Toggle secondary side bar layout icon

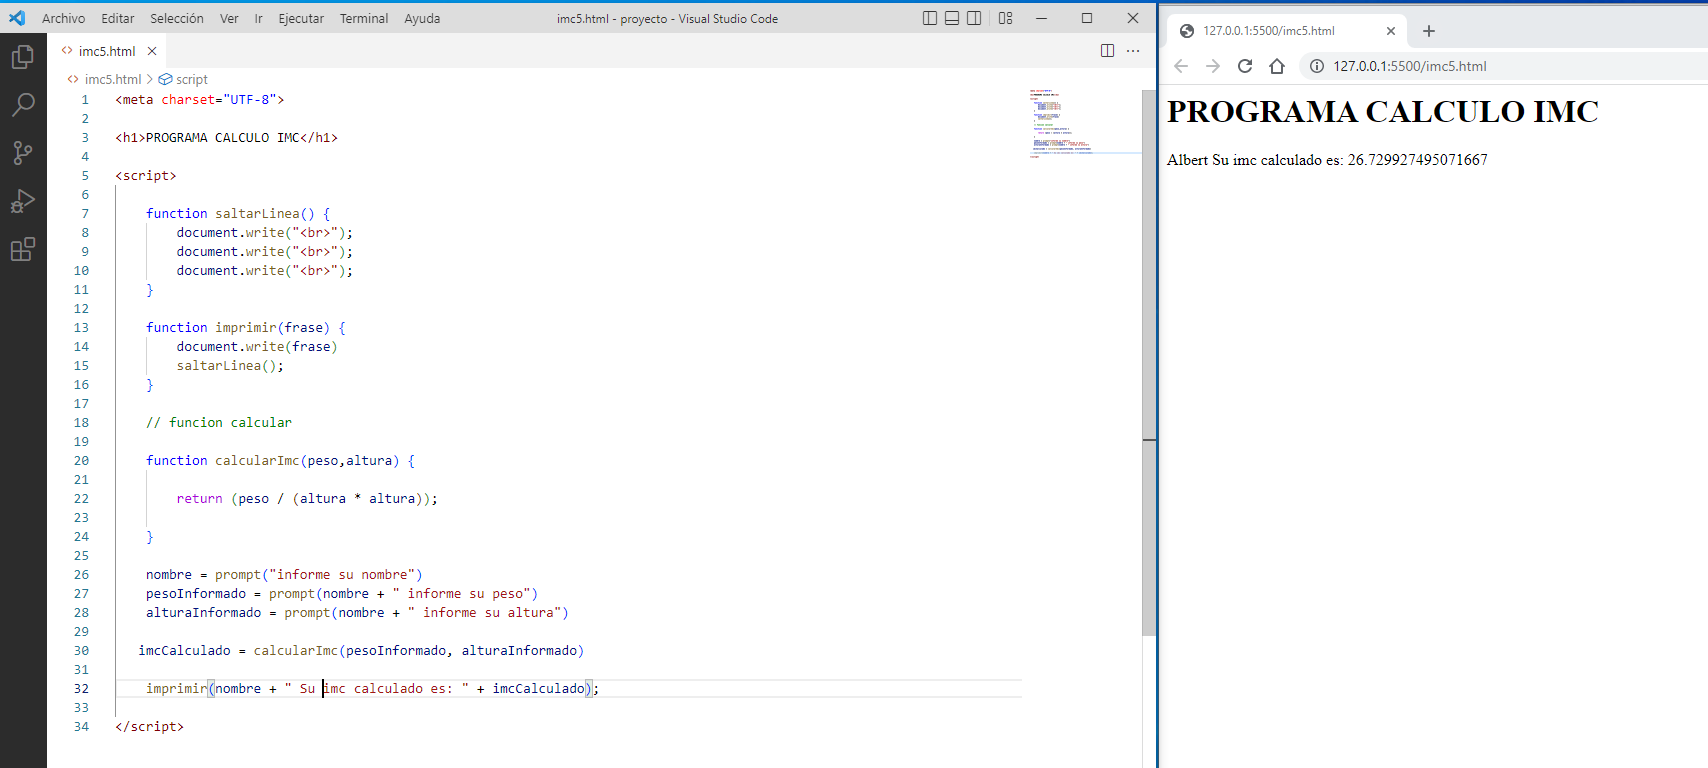[974, 18]
